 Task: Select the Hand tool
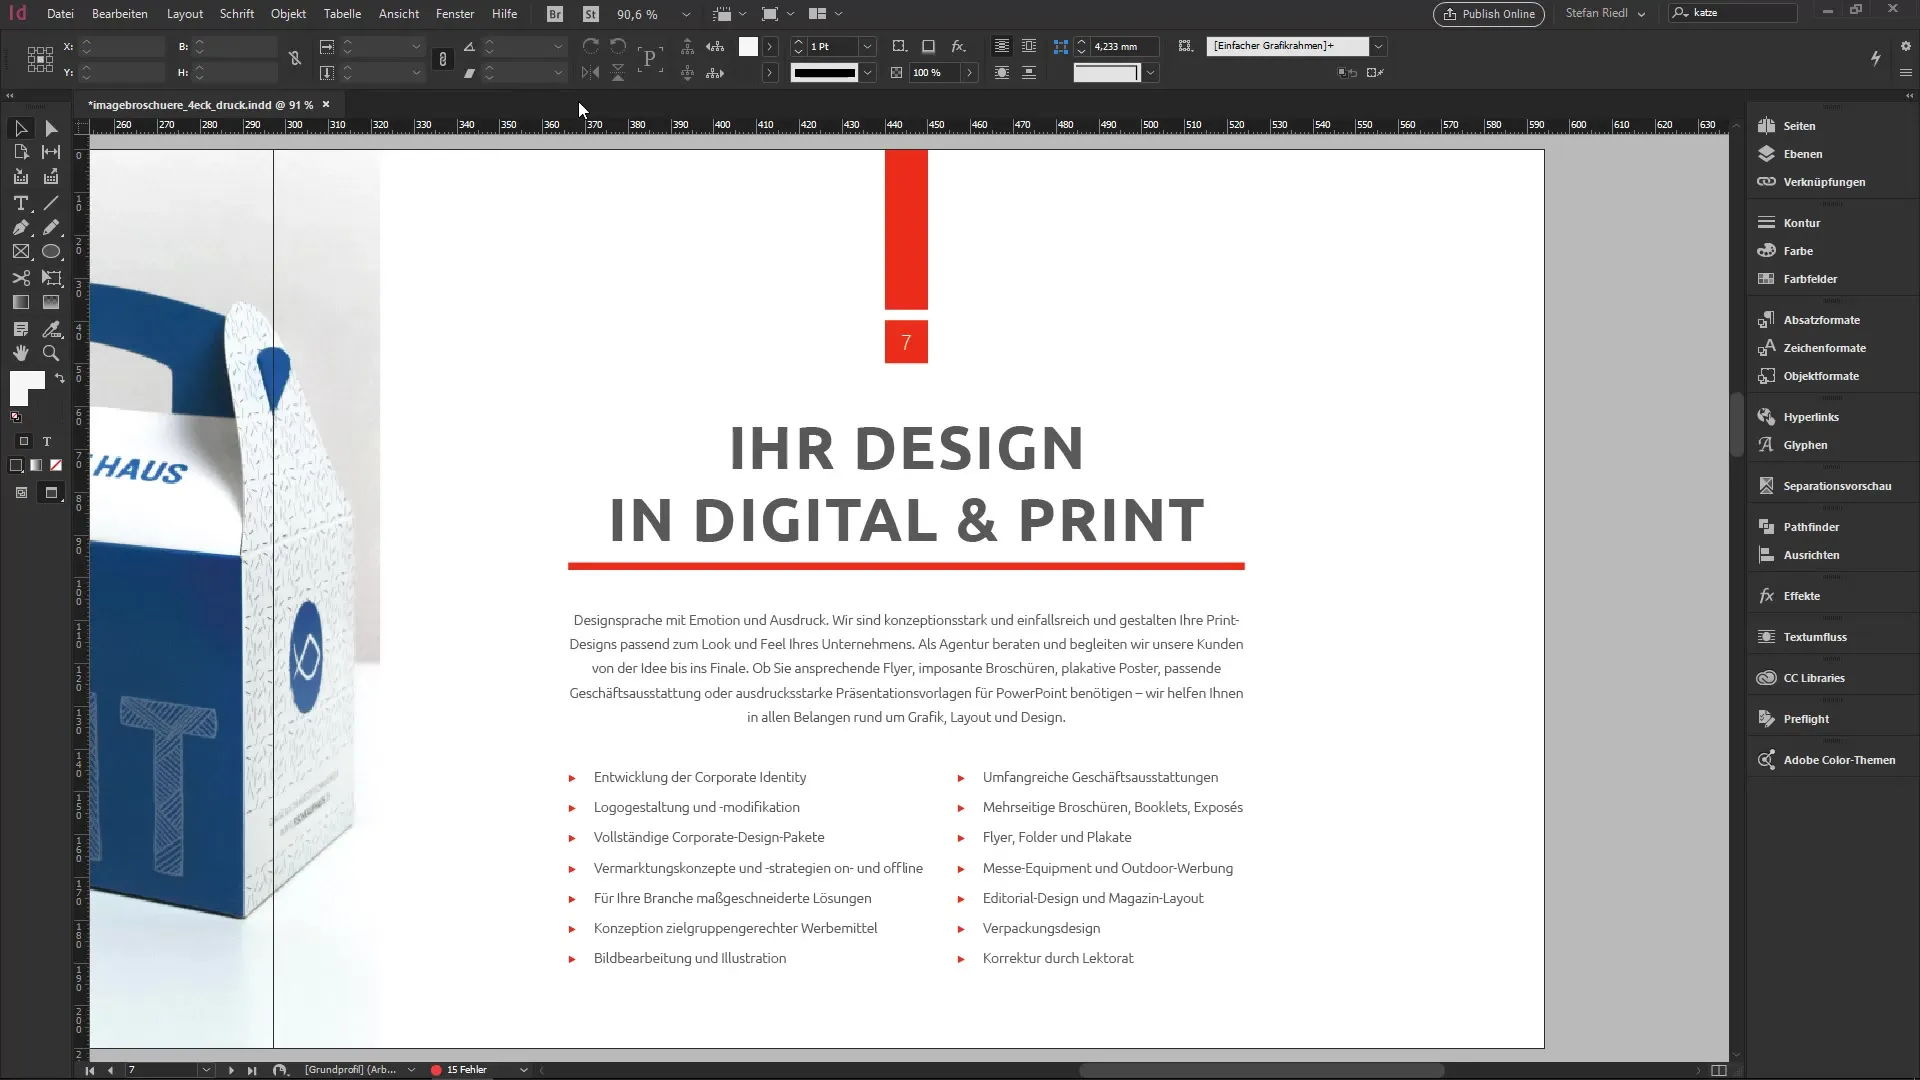(x=21, y=353)
